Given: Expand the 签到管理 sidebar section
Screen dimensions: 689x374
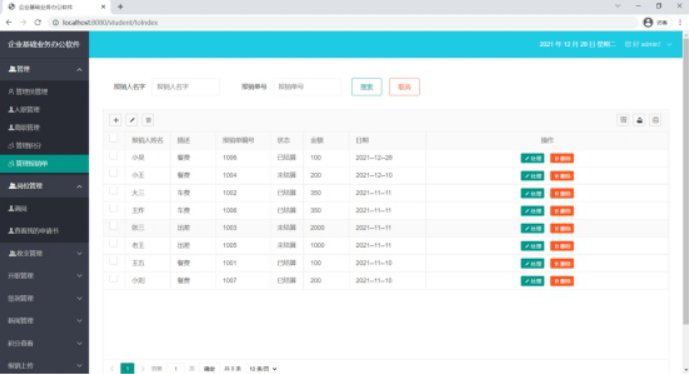Looking at the screenshot, I should pyautogui.click(x=44, y=298).
